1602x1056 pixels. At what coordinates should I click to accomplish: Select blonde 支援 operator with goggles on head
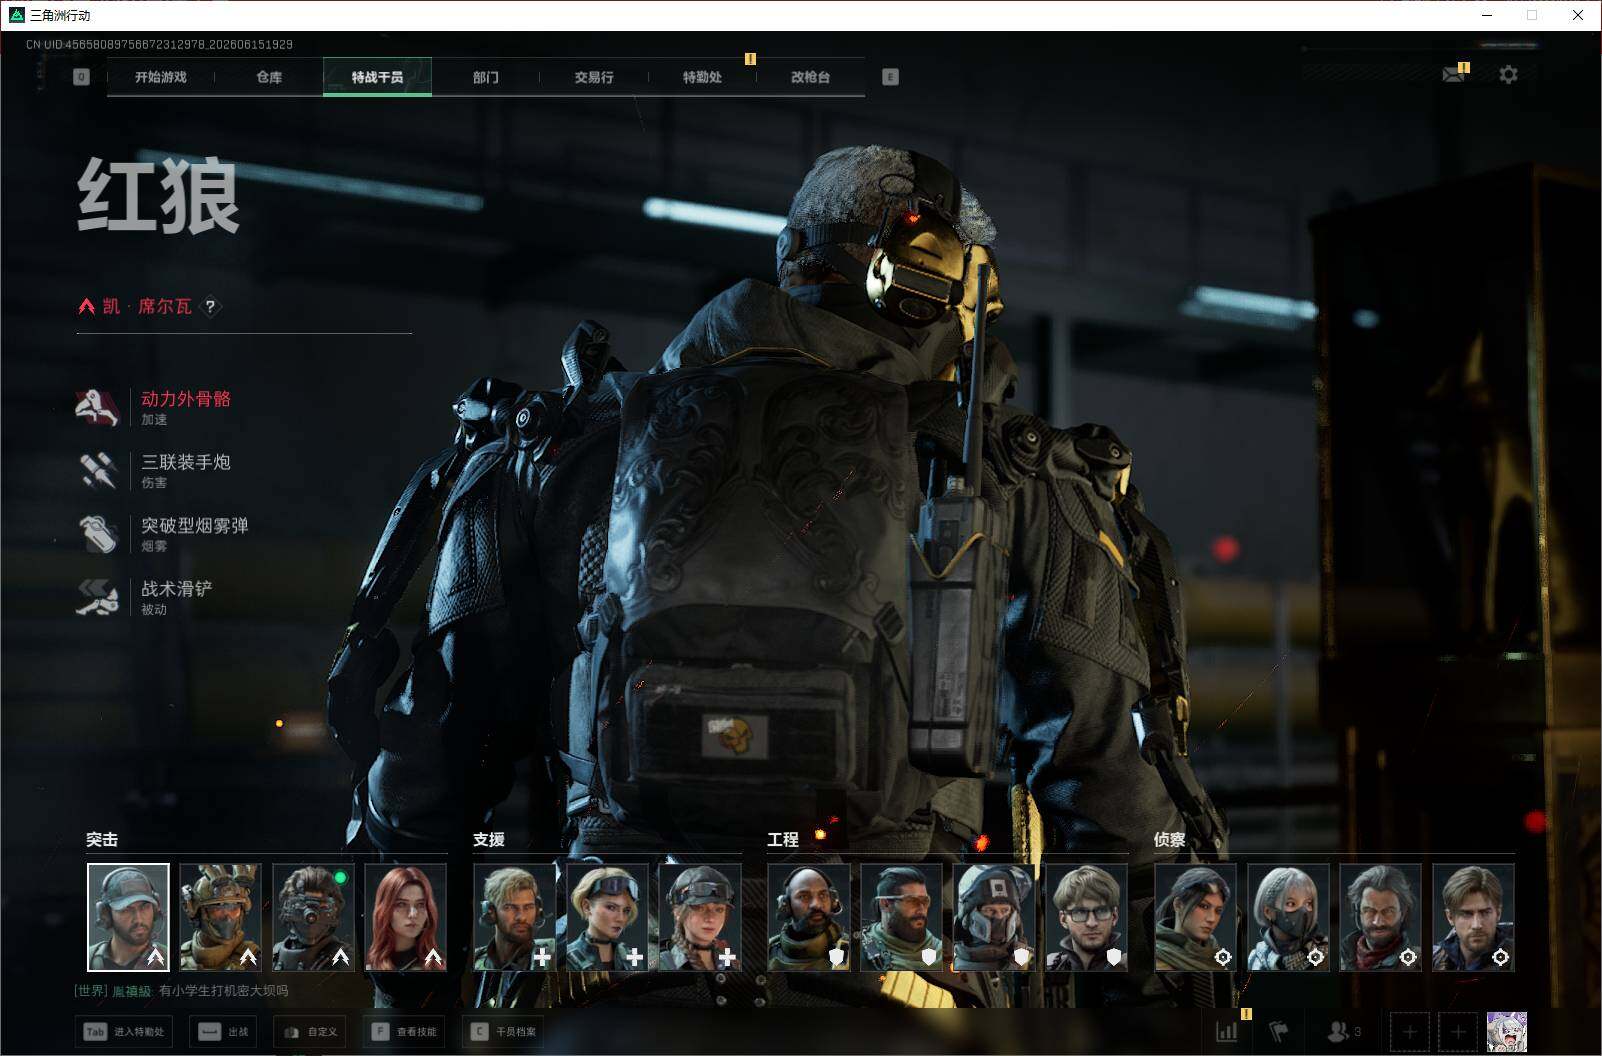[x=607, y=917]
